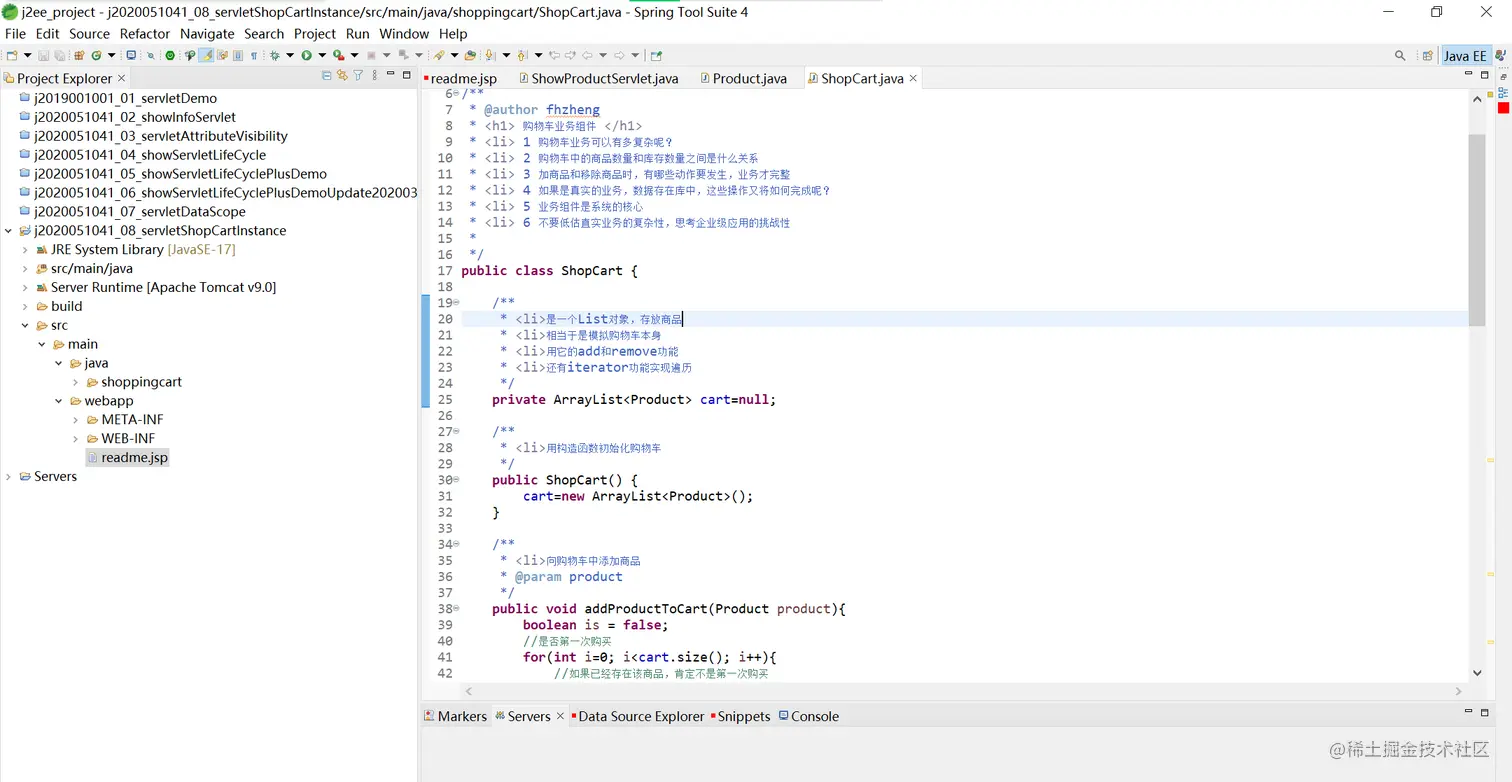Screen dimensions: 1512x782
Task: Maximize the editor area
Action: pyautogui.click(x=1485, y=75)
